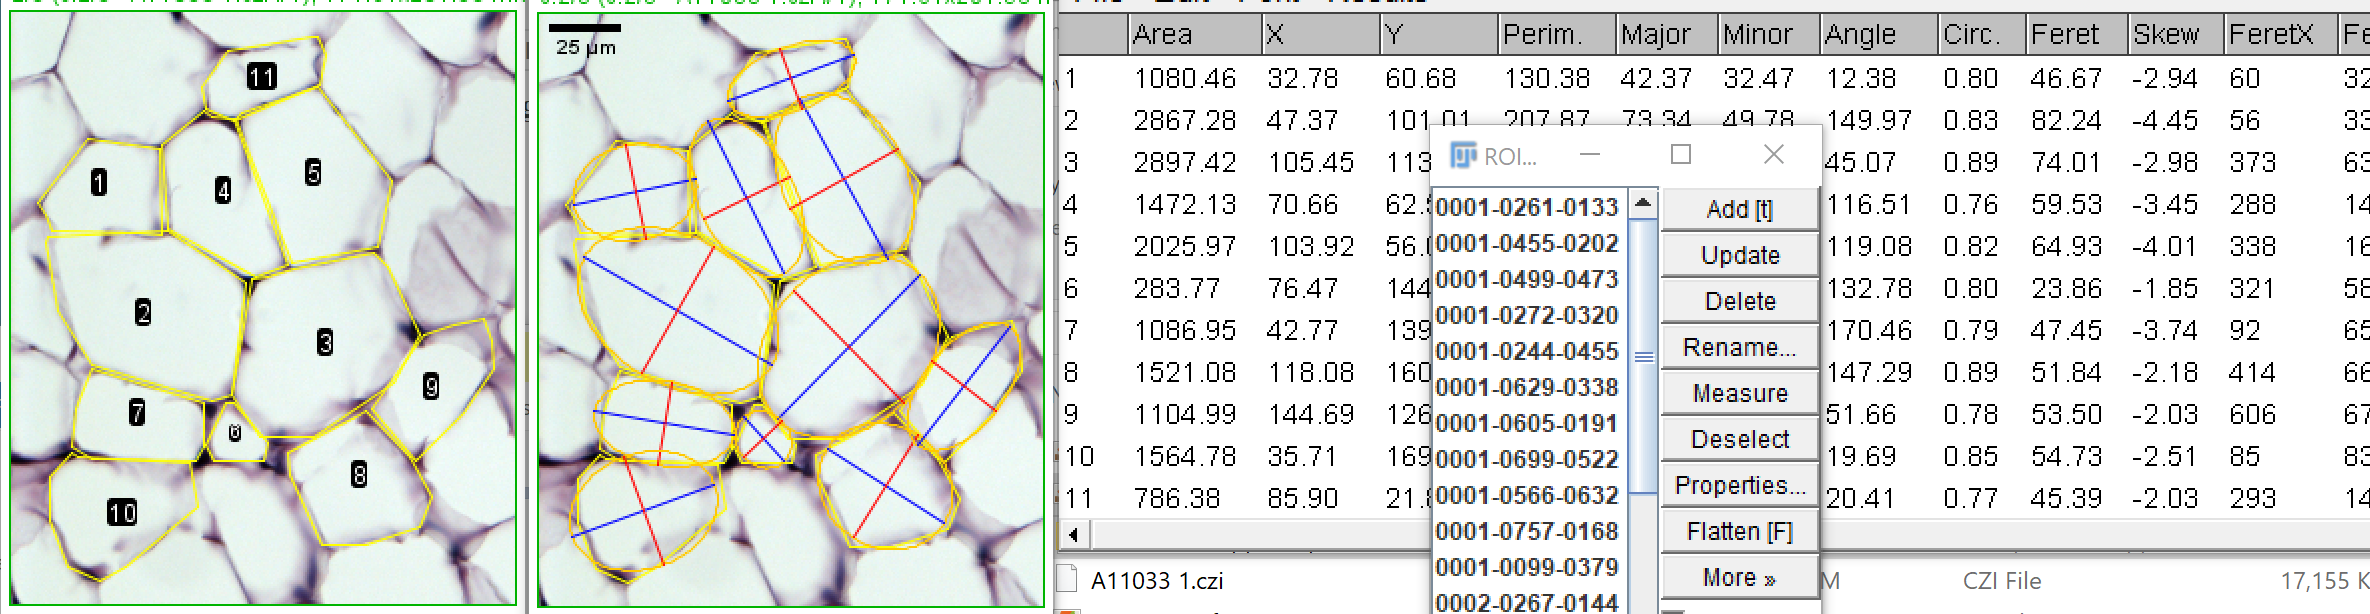Click the ROI list scroll-up arrow
Viewport: 2370px width, 614px height.
1642,204
